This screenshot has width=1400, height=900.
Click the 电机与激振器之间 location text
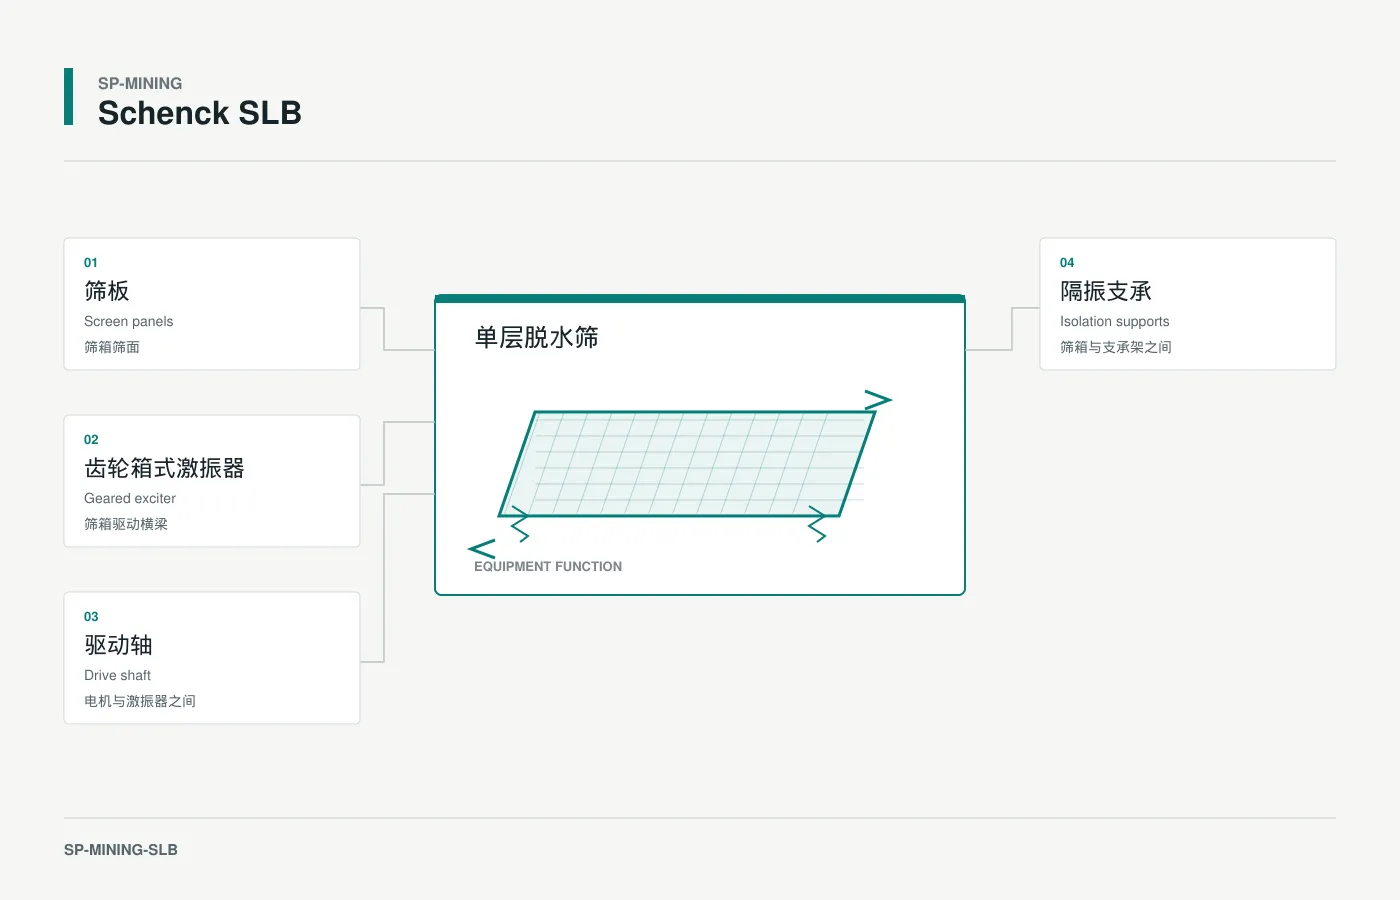(140, 701)
